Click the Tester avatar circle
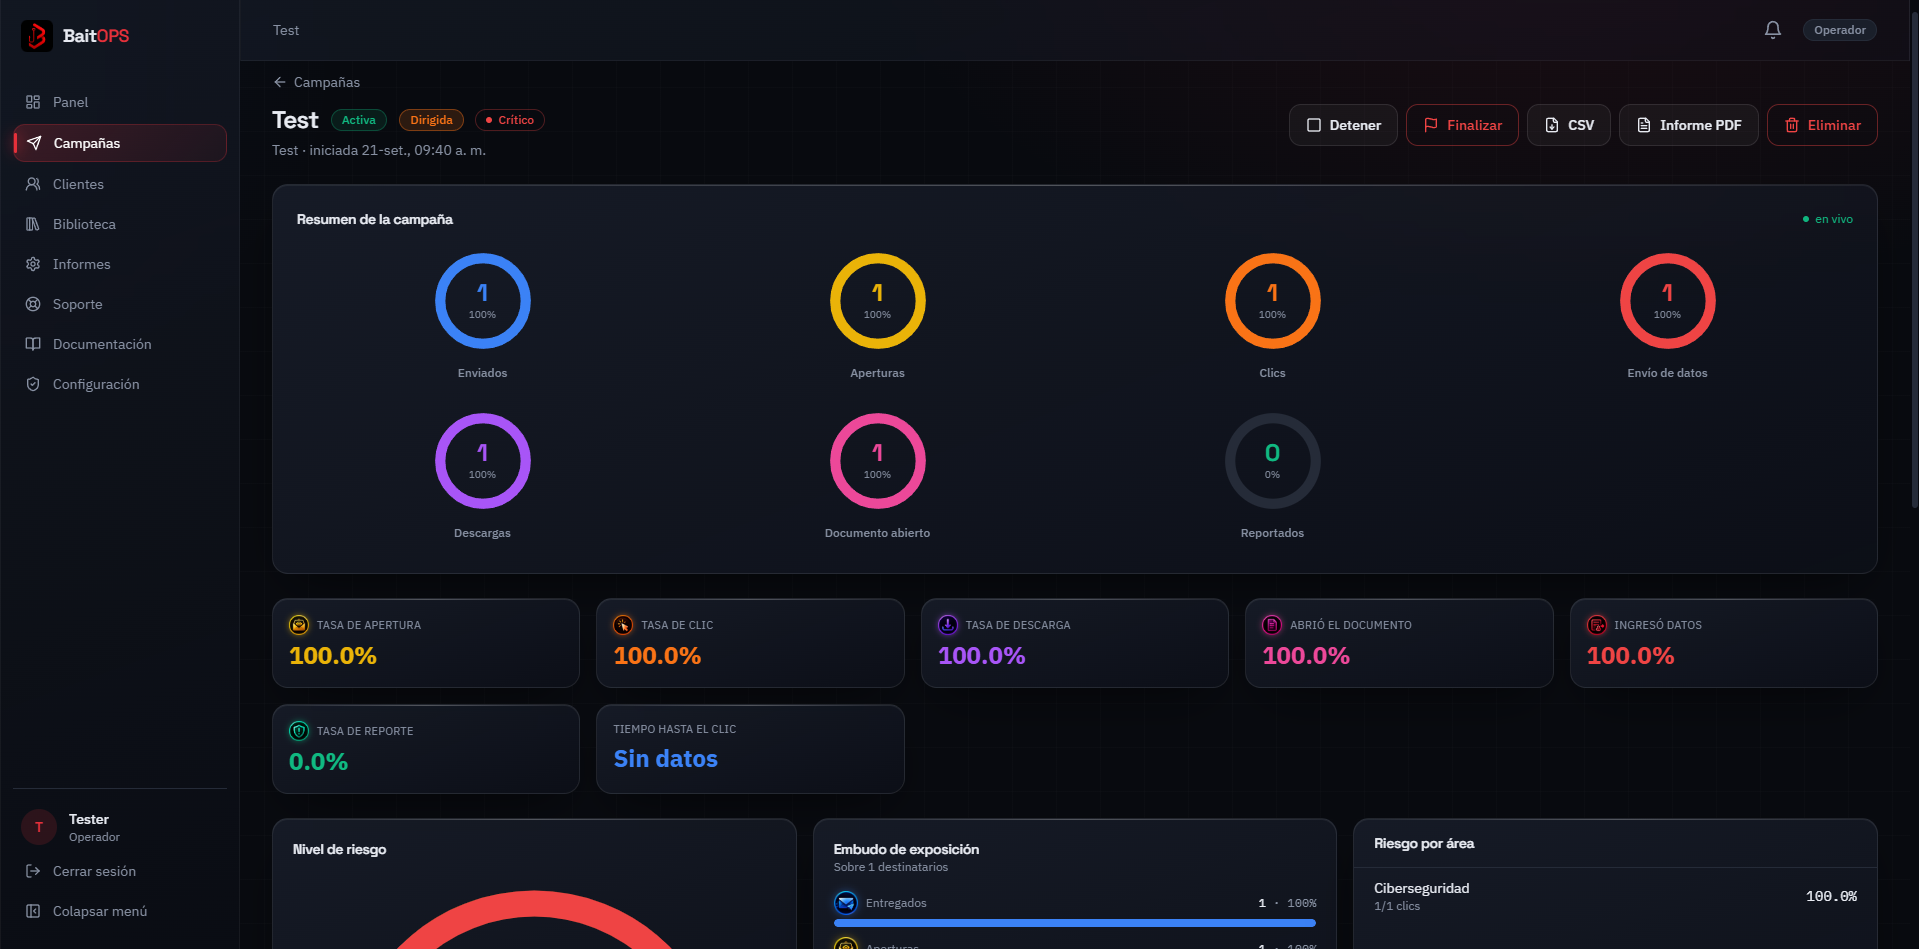This screenshot has width=1919, height=949. 39,827
